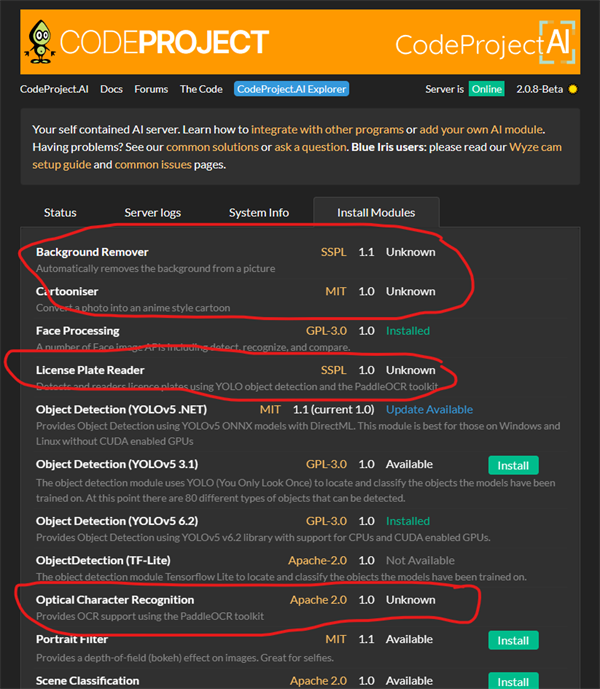Click Object Detection (YOLOv5 .NET) title
The image size is (600, 689).
[121, 410]
